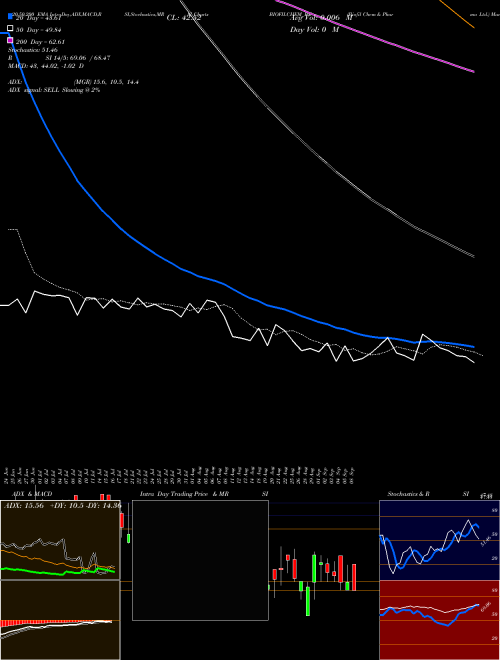
Task: Click the blue 20 Day legend swatch
Action: pos(10,17)
